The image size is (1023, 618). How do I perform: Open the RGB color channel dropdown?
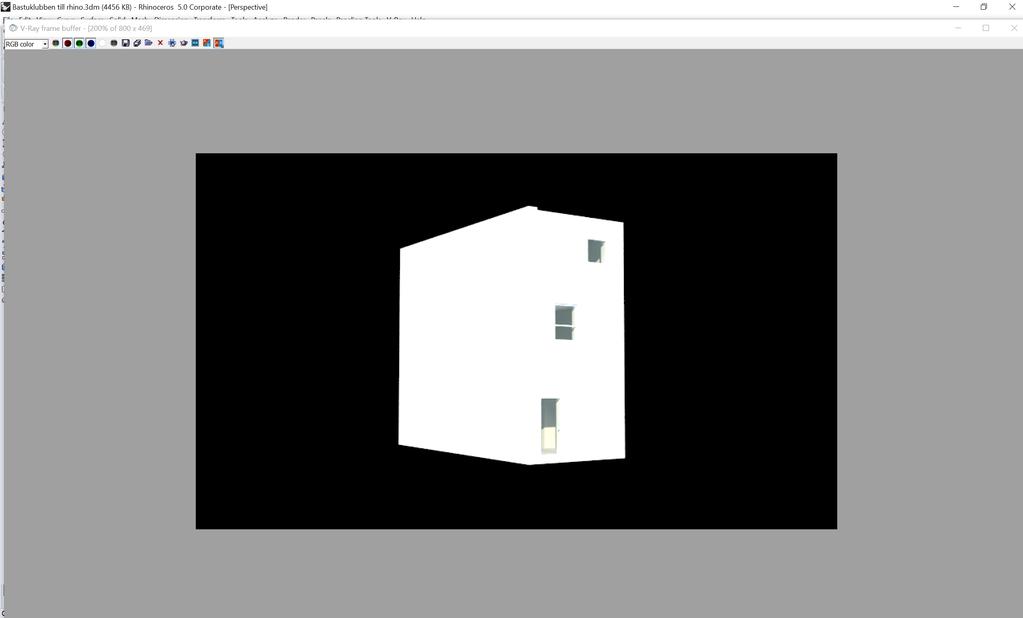[x=26, y=44]
